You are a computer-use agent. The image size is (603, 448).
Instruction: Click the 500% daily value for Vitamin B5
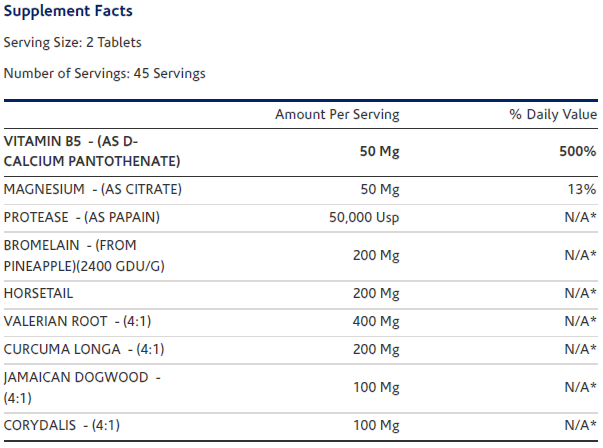coord(577,151)
